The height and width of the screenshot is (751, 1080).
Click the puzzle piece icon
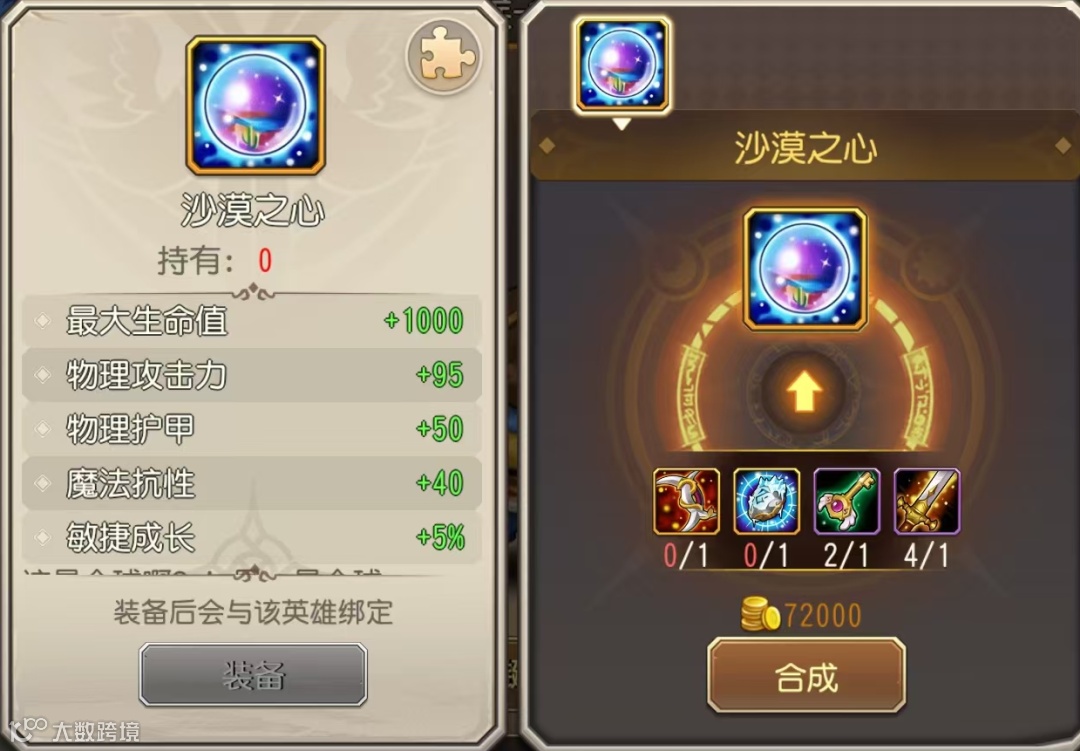click(x=444, y=56)
